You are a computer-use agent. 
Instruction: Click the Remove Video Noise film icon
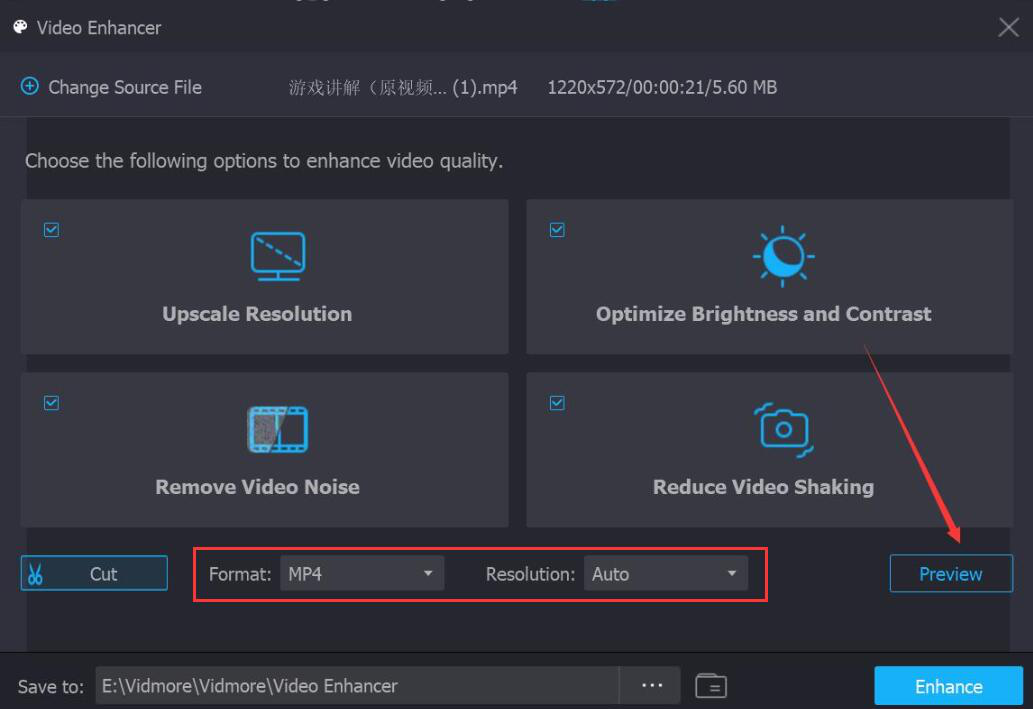click(278, 430)
